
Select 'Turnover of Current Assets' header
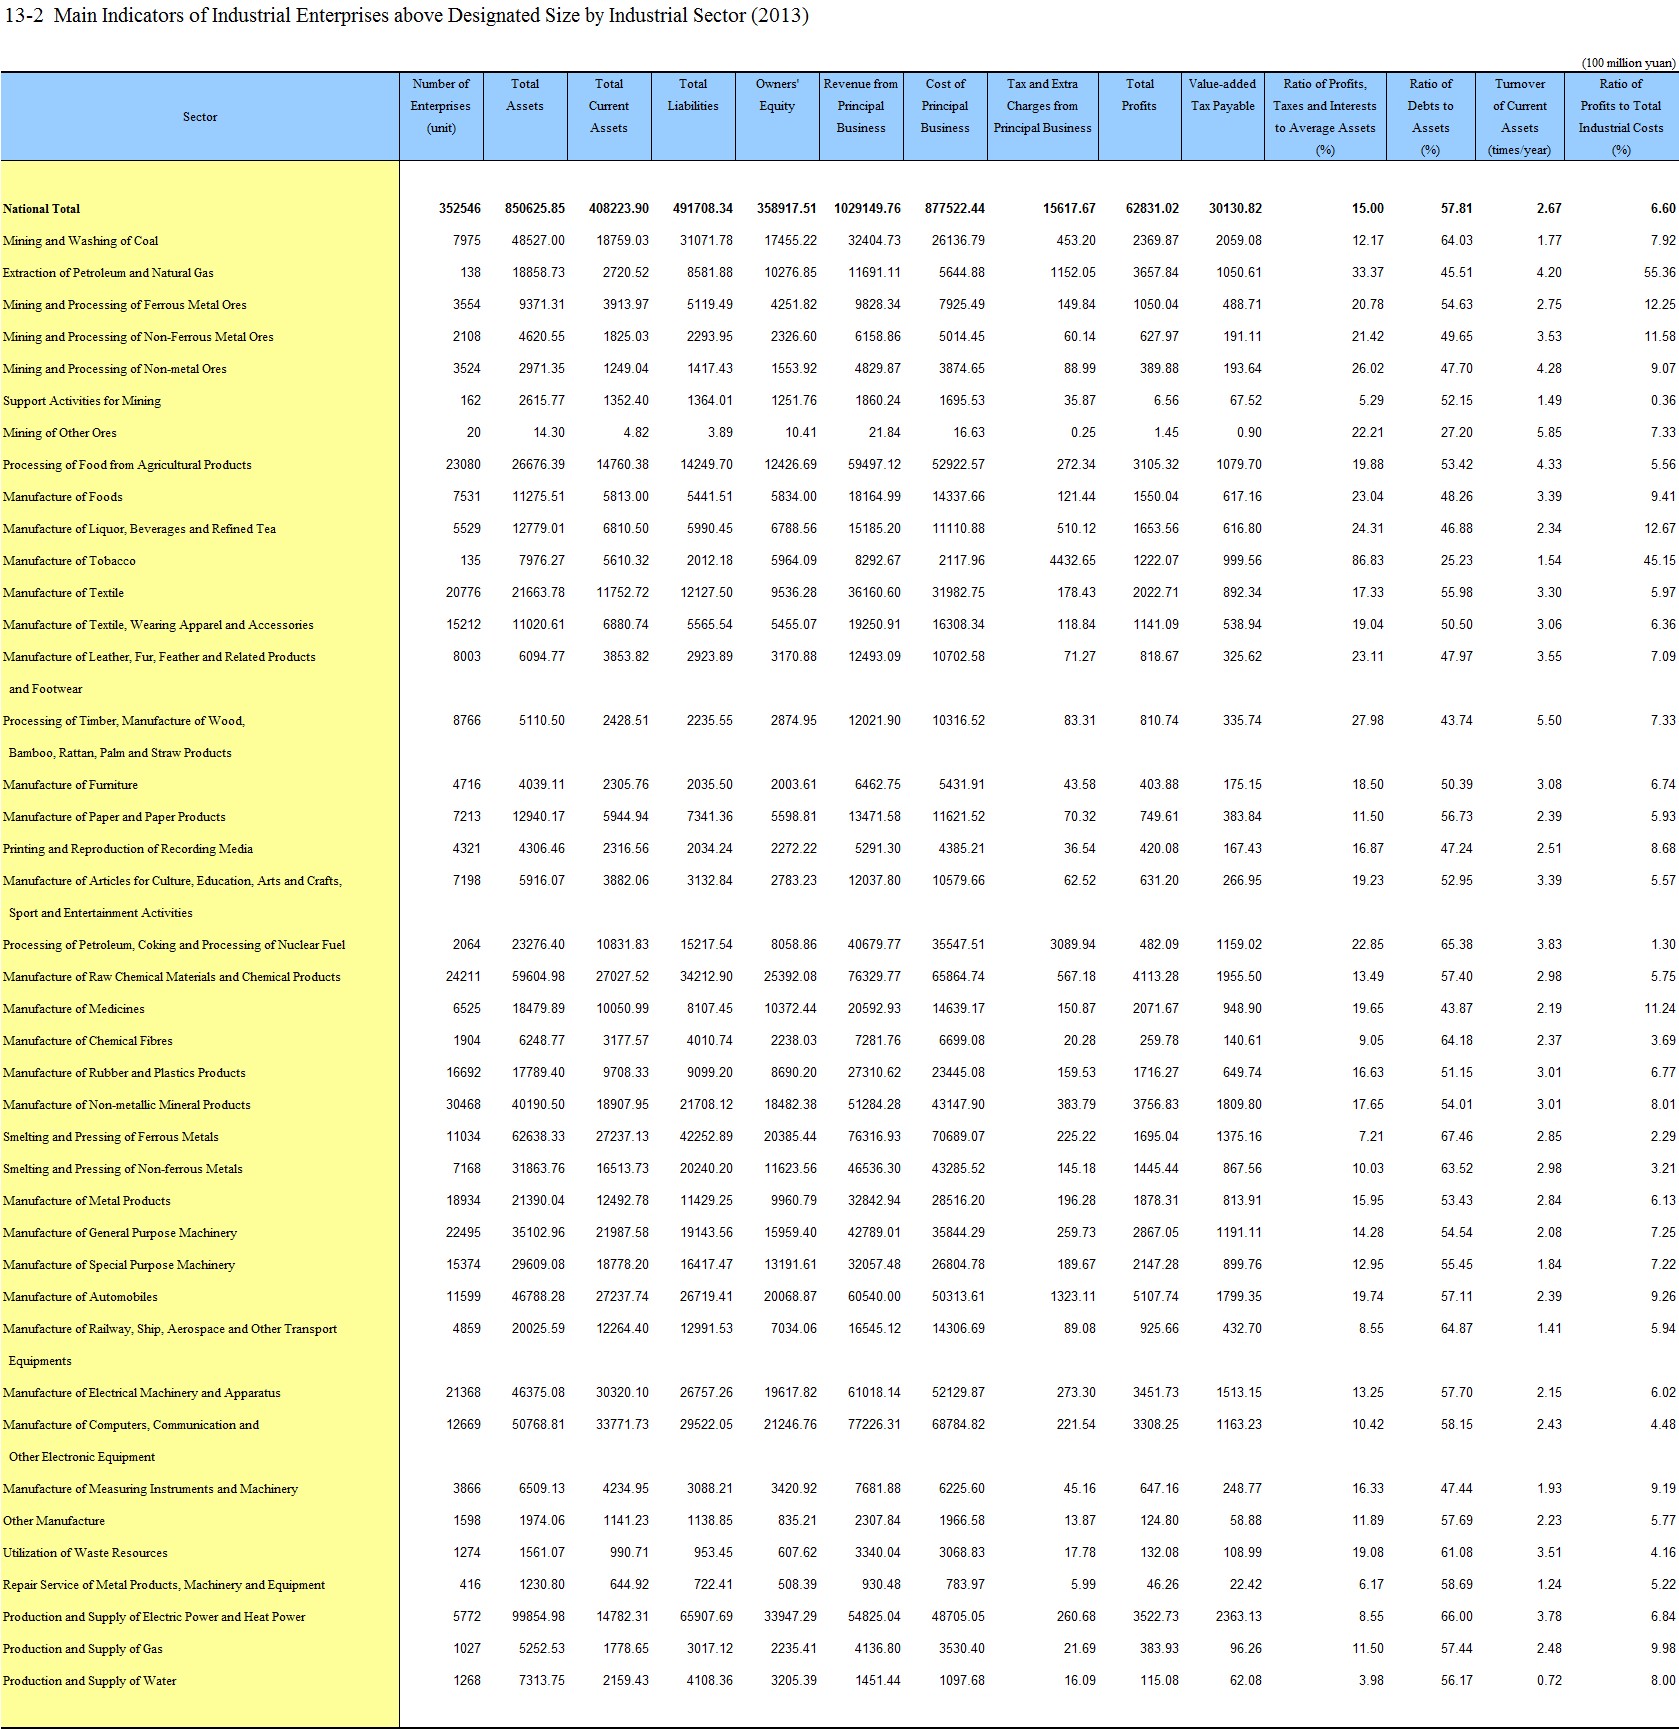point(1520,117)
